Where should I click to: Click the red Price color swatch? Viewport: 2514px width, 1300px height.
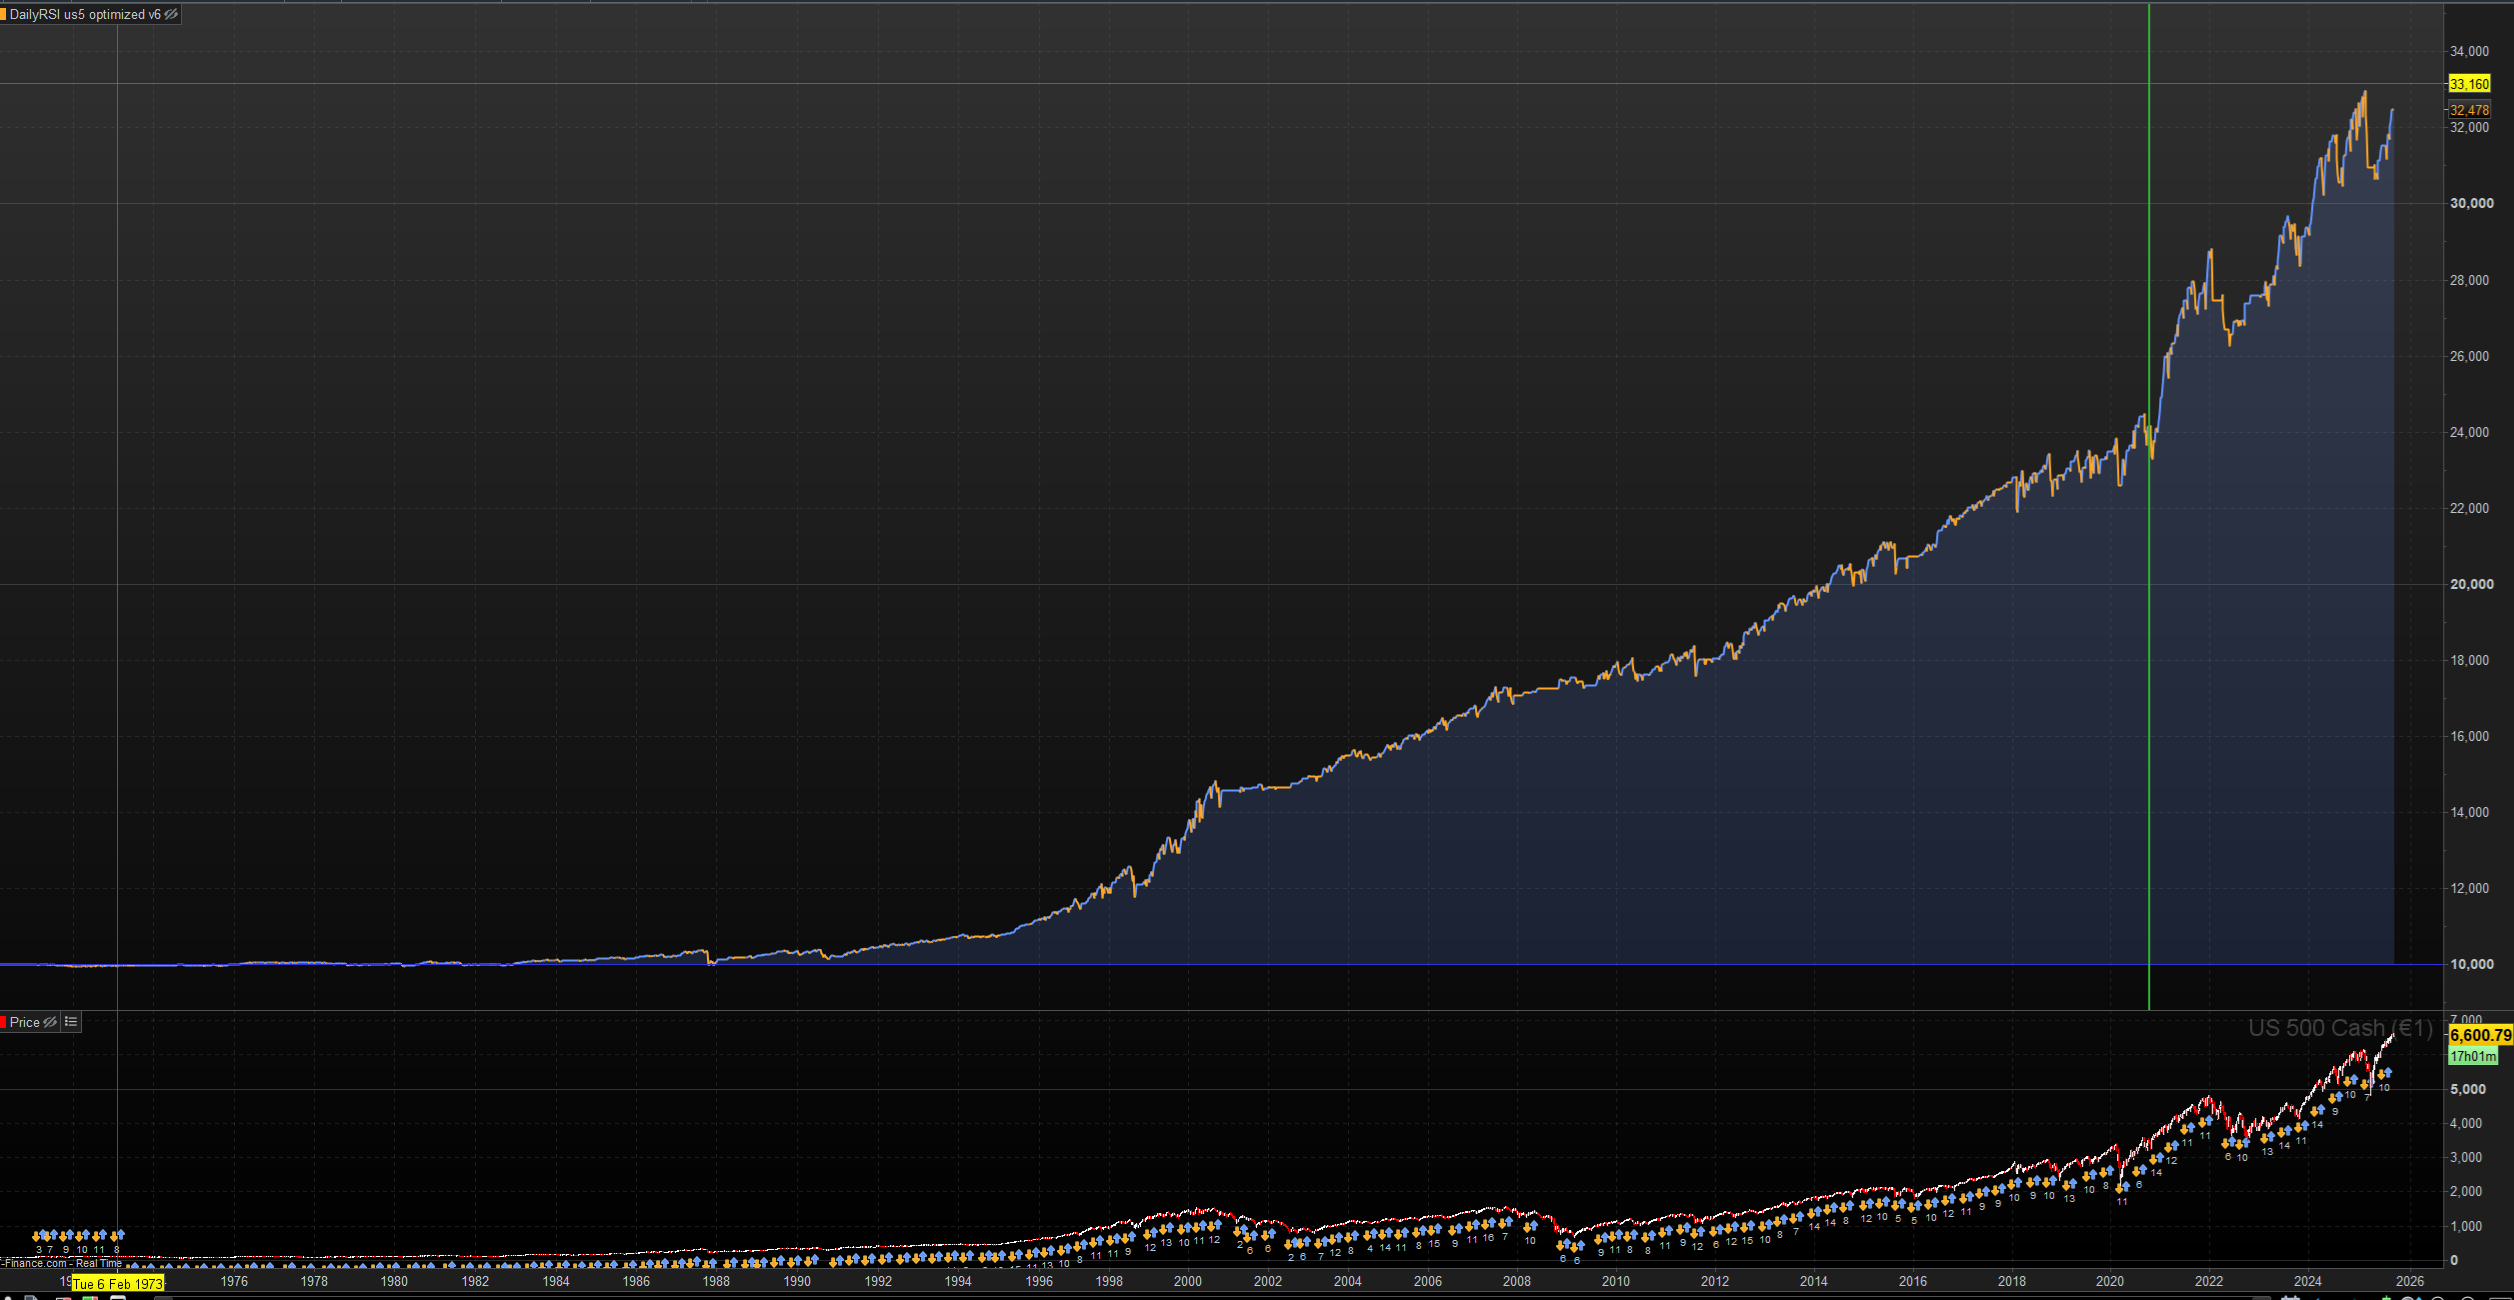click(x=3, y=1022)
